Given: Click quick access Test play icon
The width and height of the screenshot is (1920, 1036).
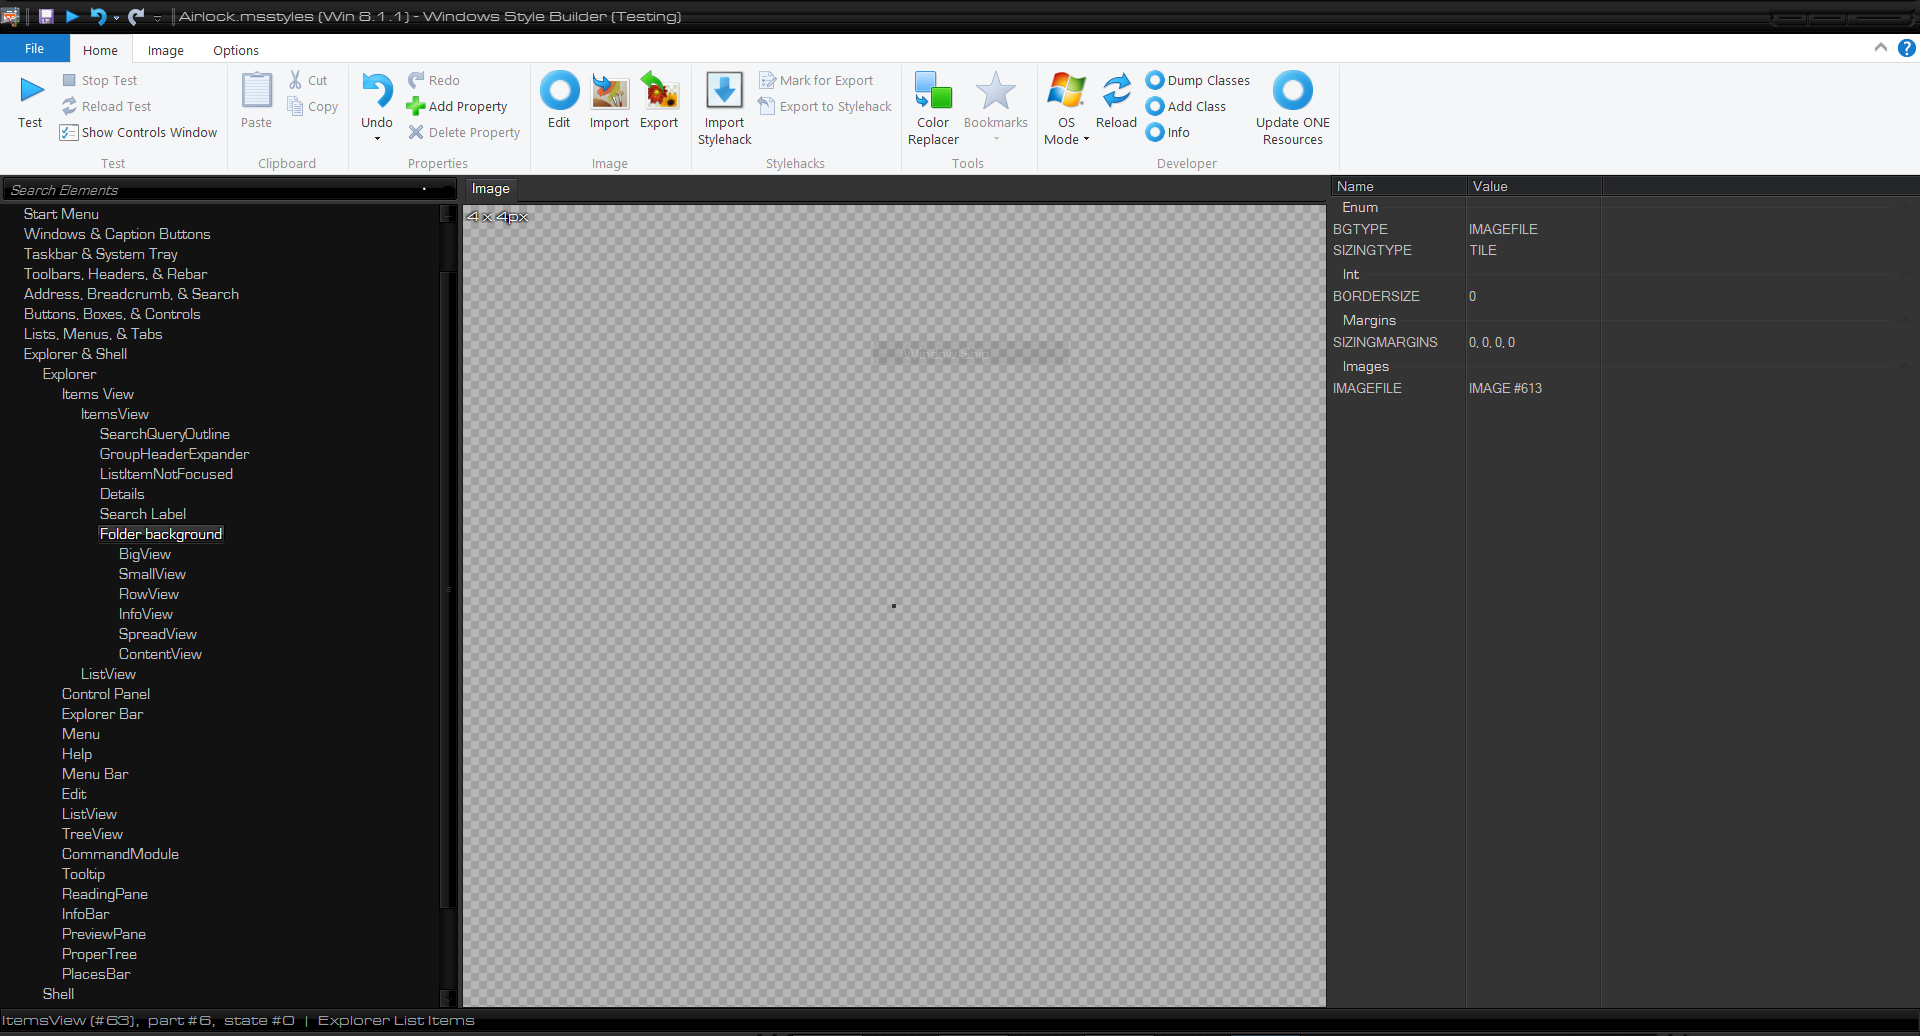Looking at the screenshot, I should [x=72, y=16].
